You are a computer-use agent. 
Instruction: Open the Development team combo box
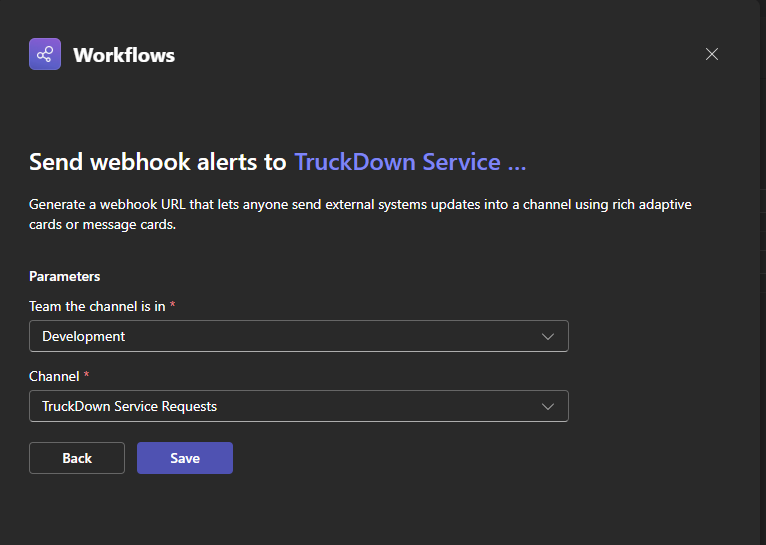click(x=298, y=337)
